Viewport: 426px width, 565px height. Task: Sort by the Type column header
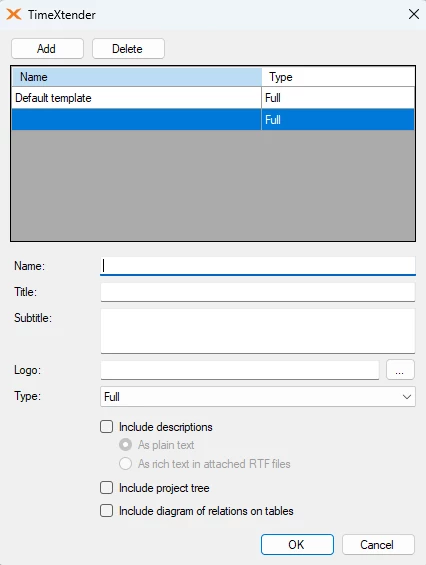click(338, 77)
